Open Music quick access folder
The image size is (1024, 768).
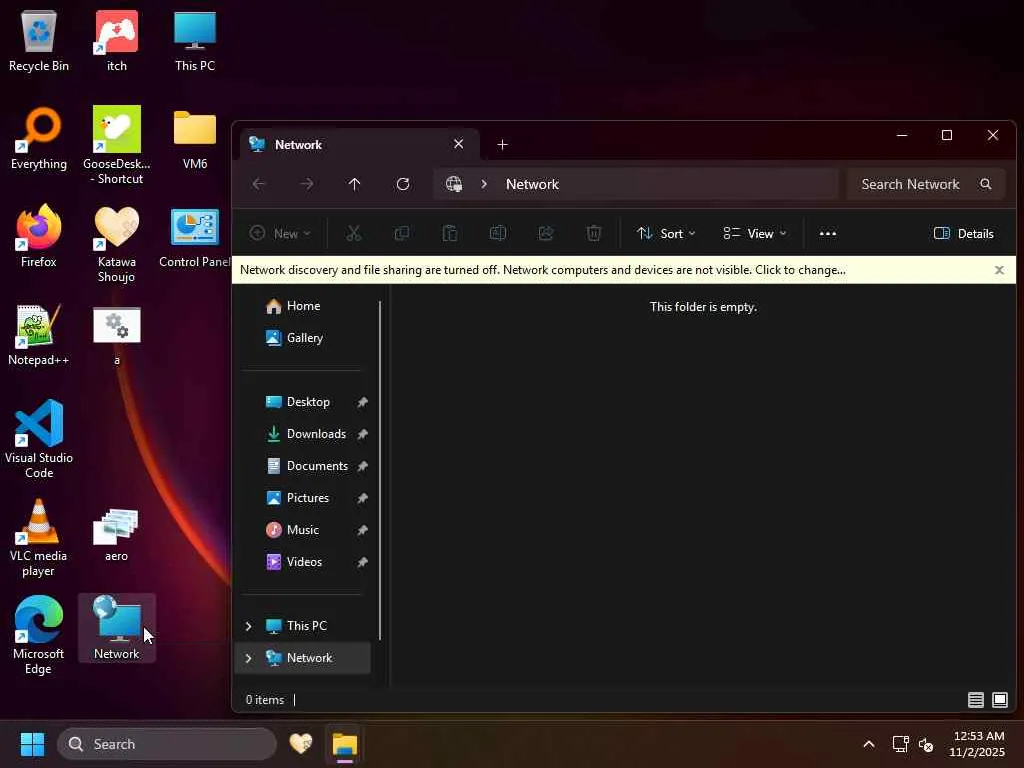pyautogui.click(x=302, y=530)
